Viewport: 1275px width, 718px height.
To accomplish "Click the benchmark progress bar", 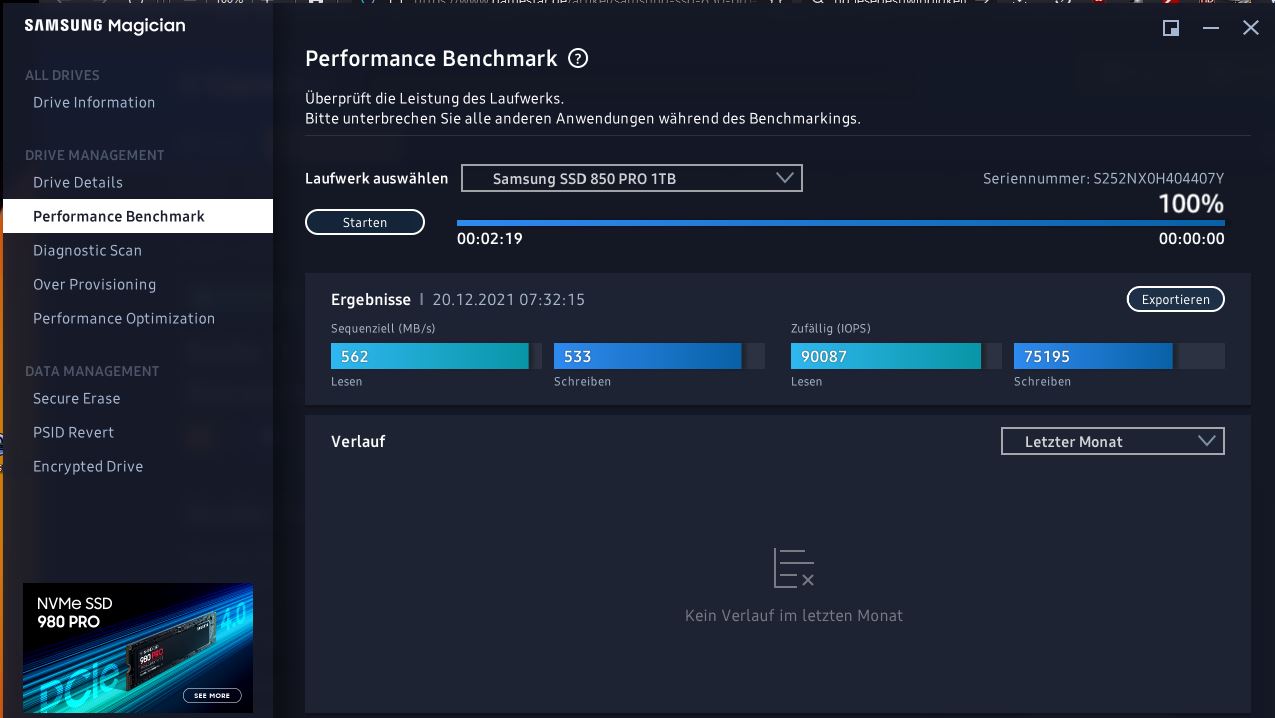I will [x=841, y=224].
